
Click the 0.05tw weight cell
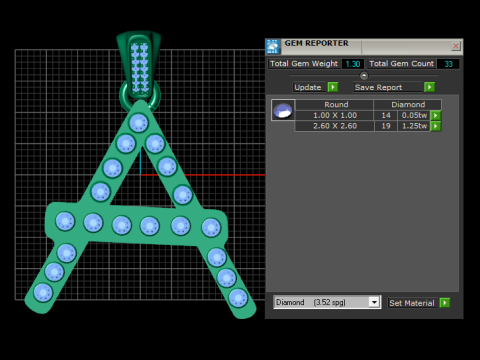414,115
